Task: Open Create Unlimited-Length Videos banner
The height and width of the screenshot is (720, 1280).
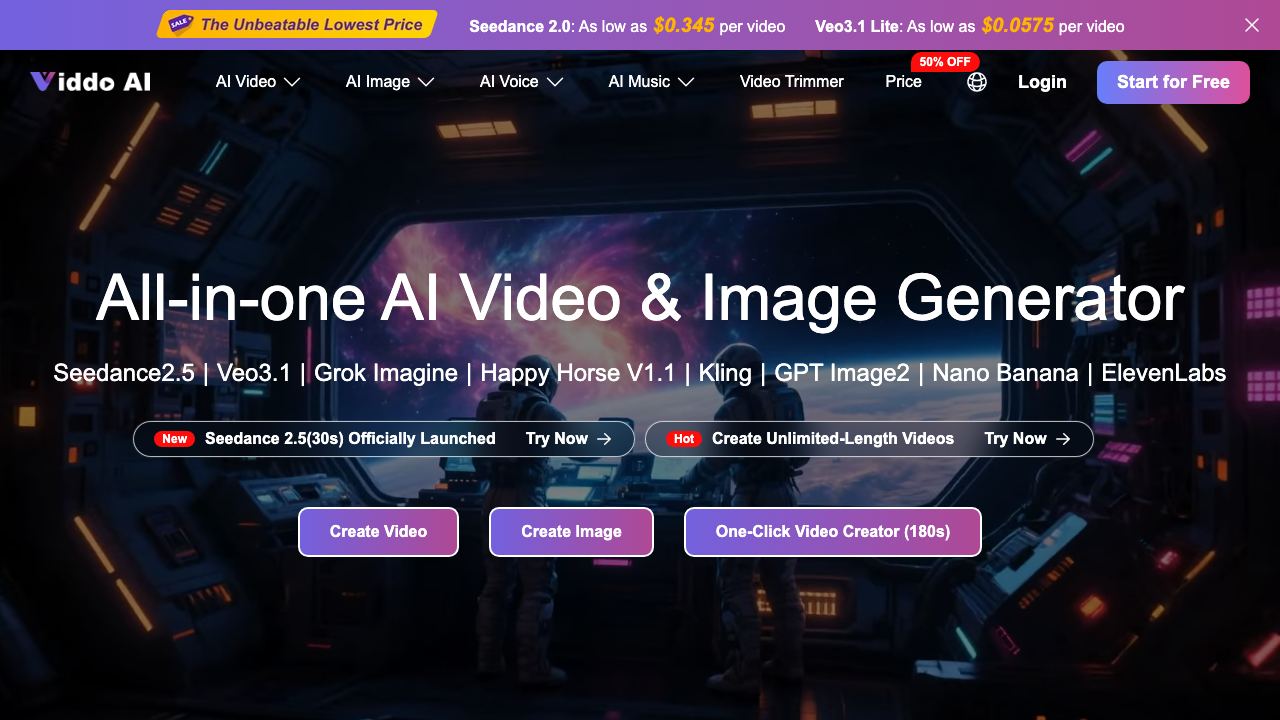Action: coord(869,438)
